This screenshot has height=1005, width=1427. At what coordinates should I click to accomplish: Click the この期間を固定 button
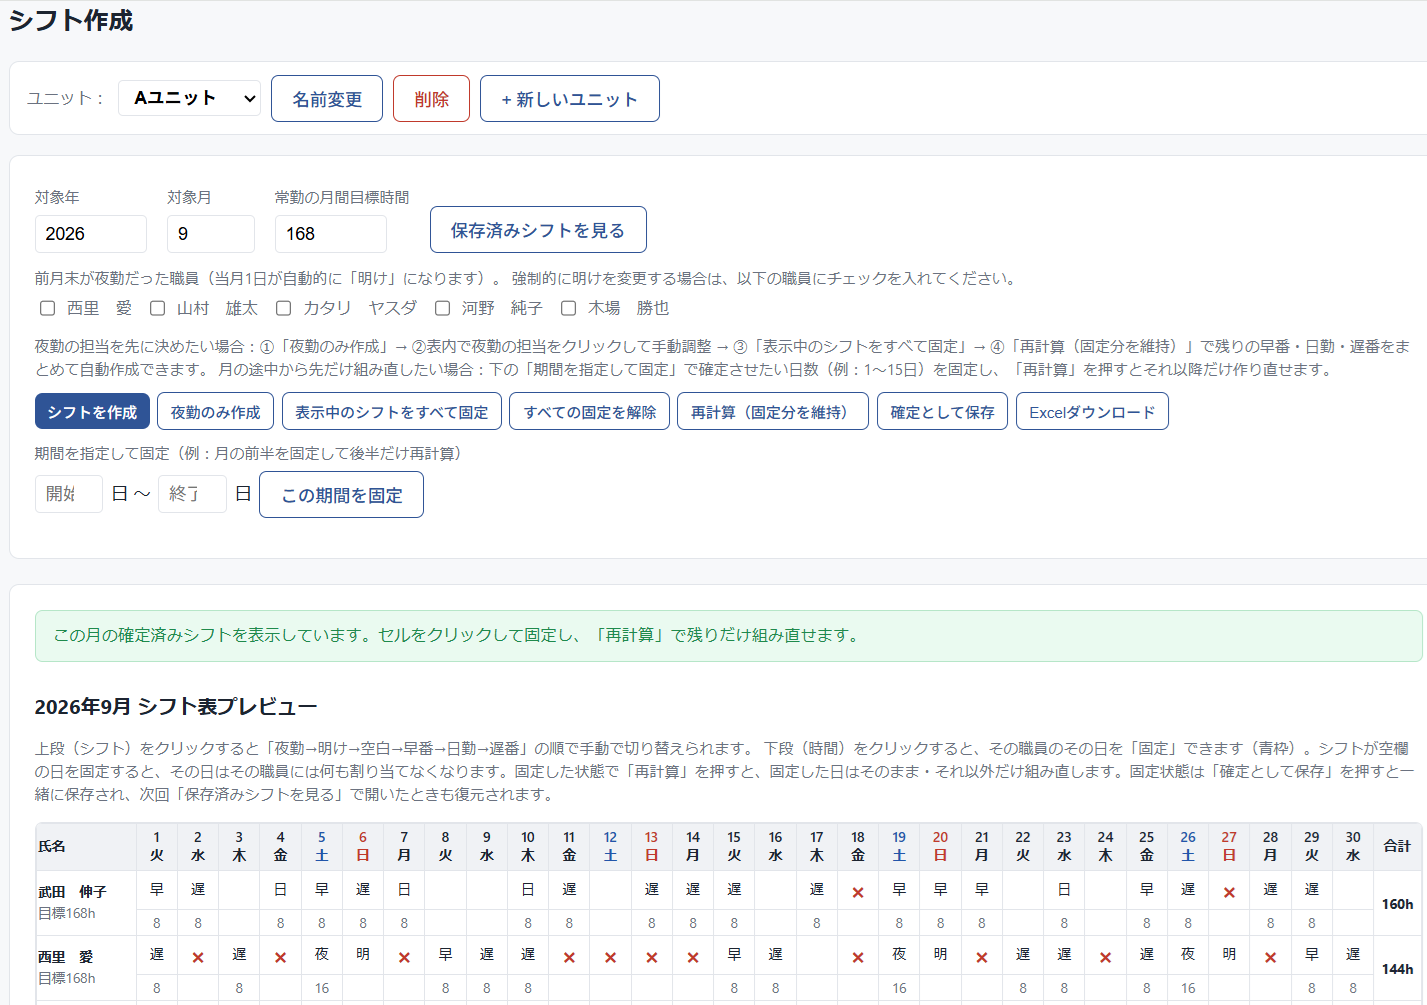point(341,495)
